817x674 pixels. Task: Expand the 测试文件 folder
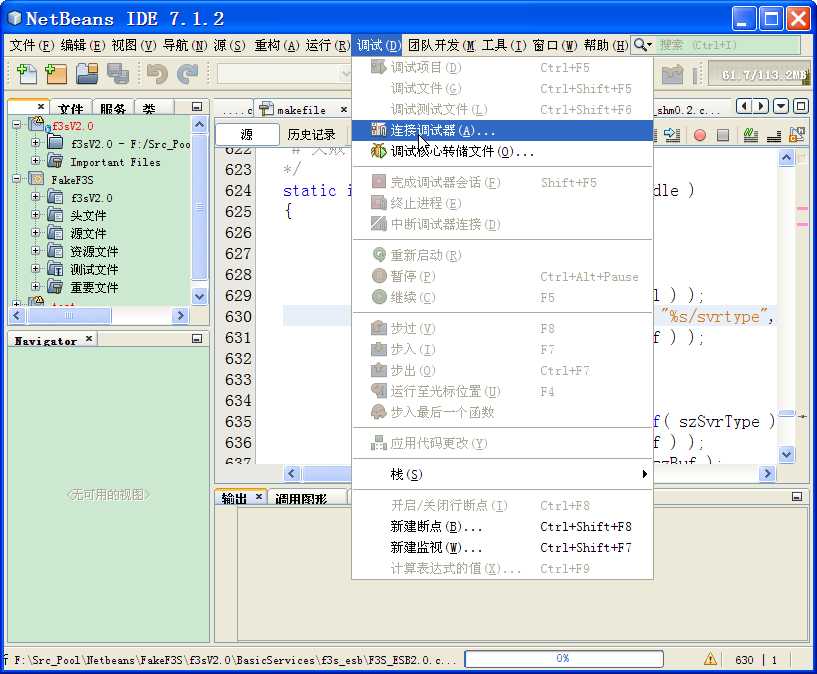[x=35, y=268]
